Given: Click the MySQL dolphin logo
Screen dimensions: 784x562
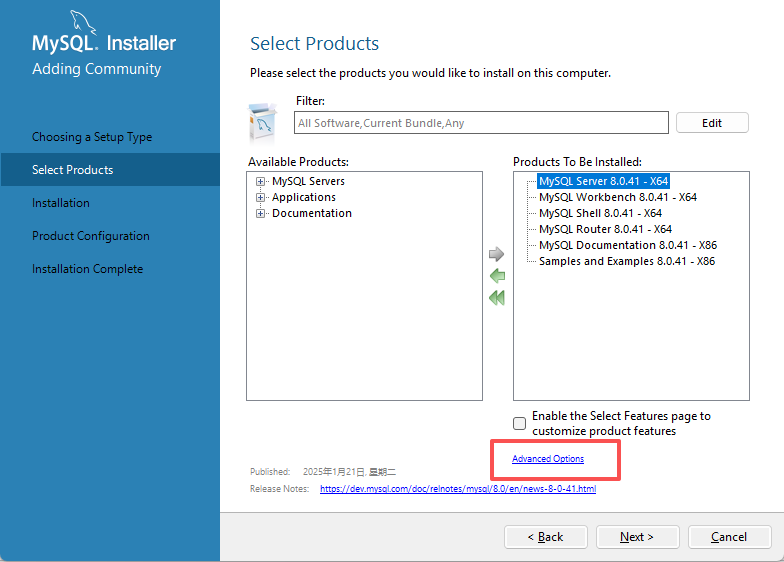Looking at the screenshot, I should tap(86, 24).
